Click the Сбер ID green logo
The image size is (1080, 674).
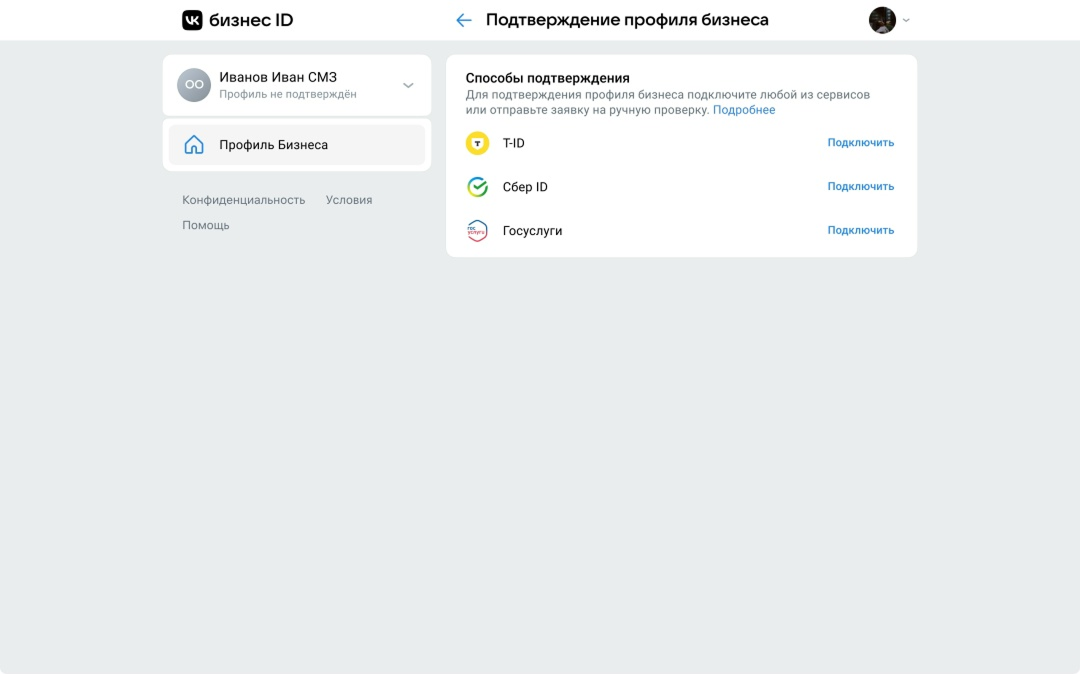point(478,187)
